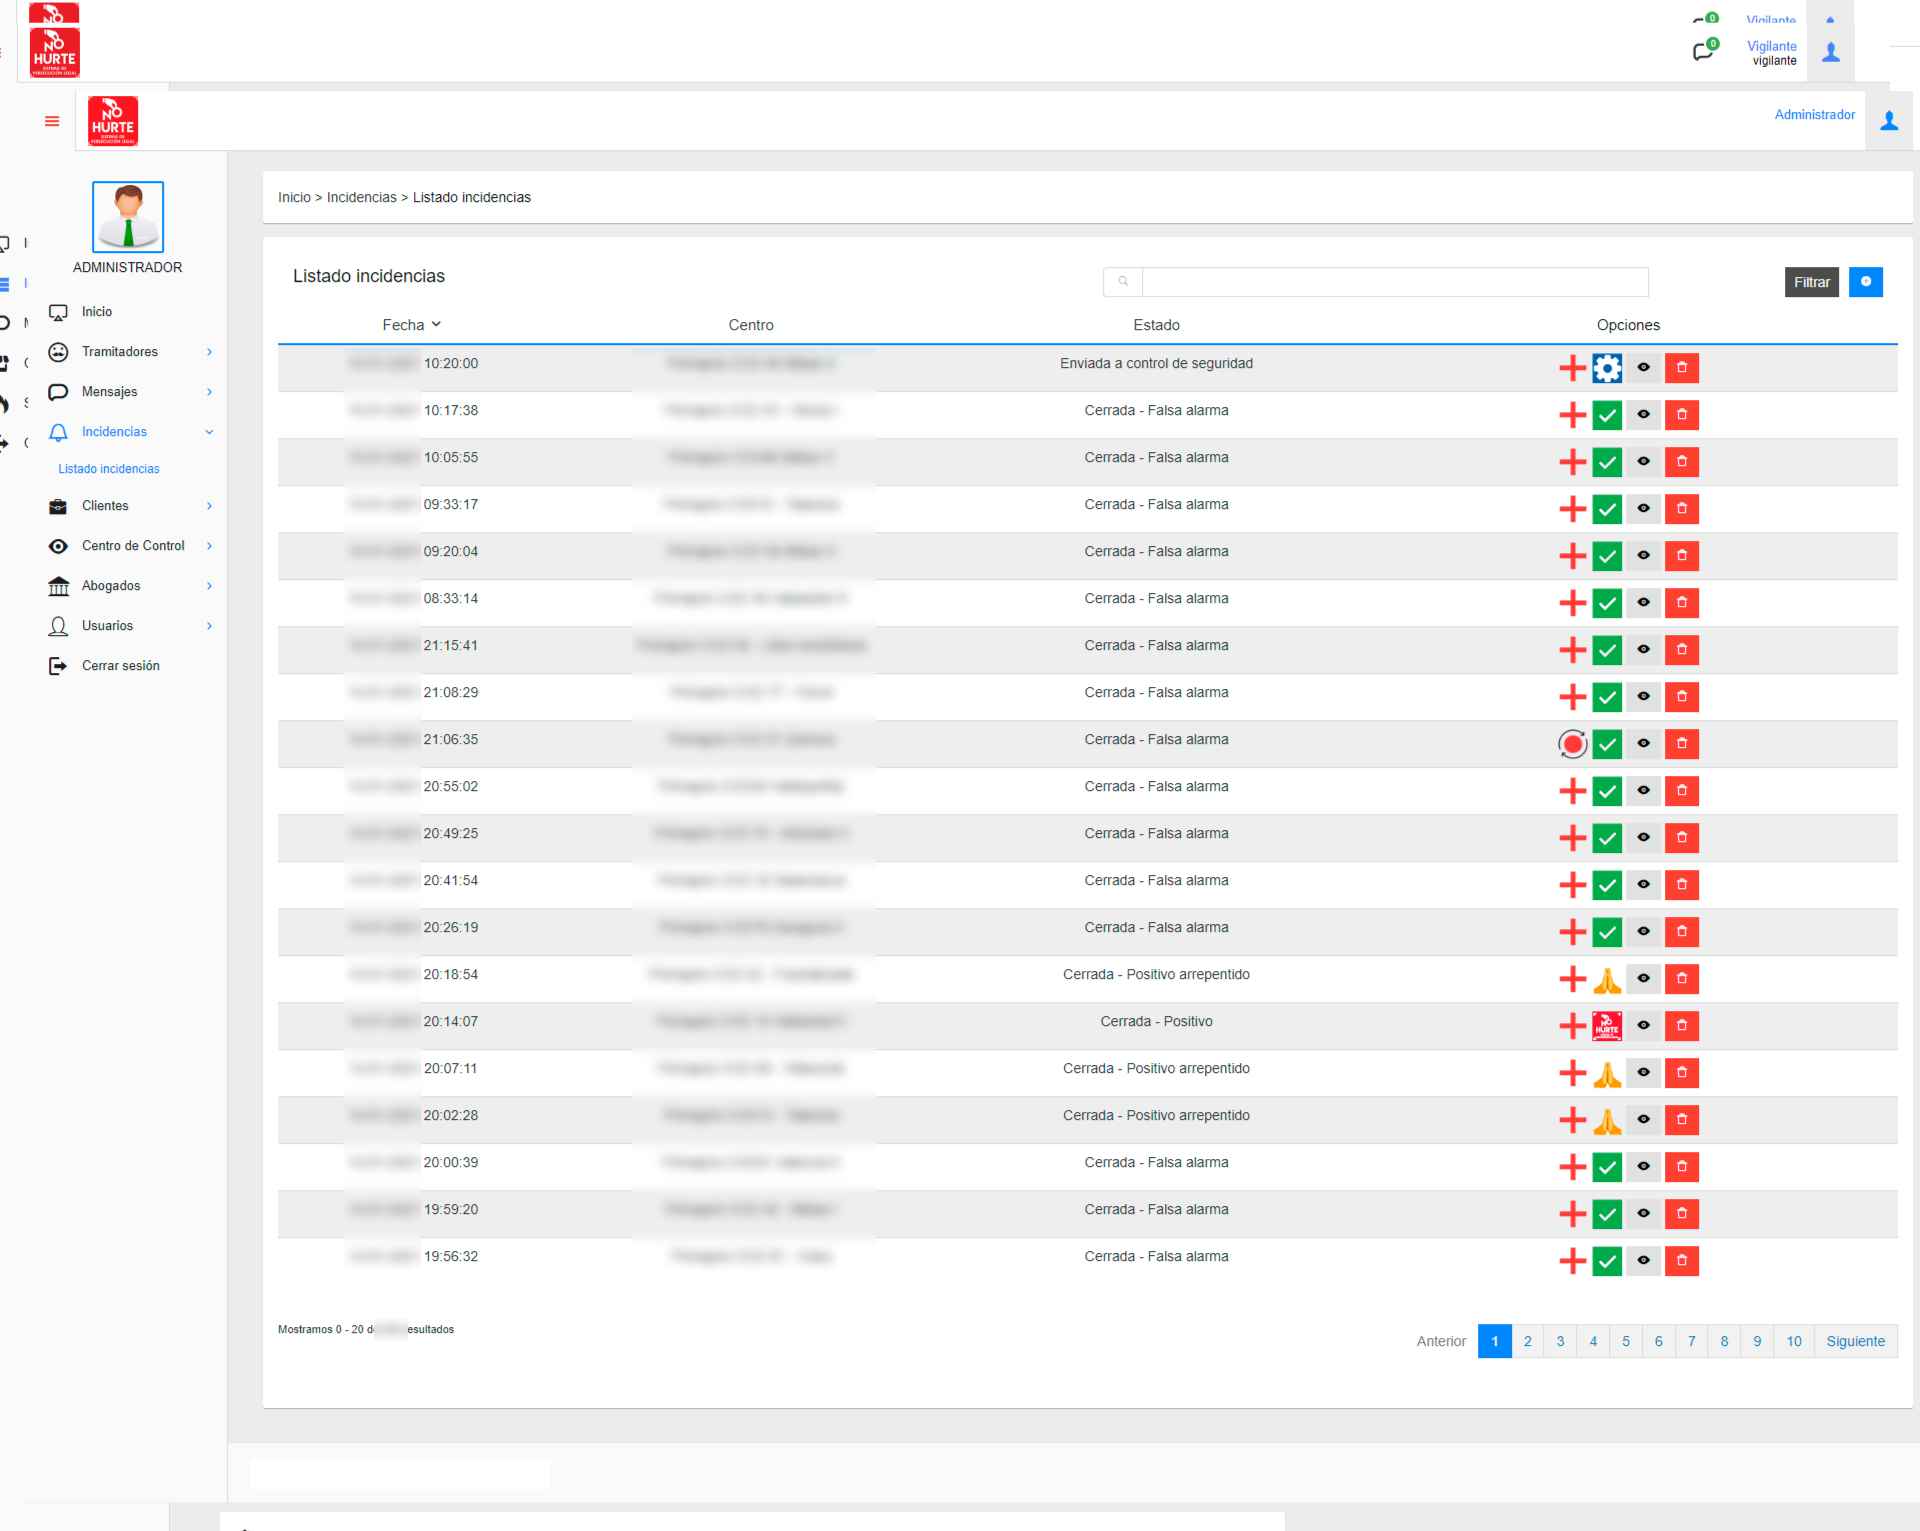Click the incident search input field
This screenshot has height=1531, width=1920.
click(x=1395, y=282)
